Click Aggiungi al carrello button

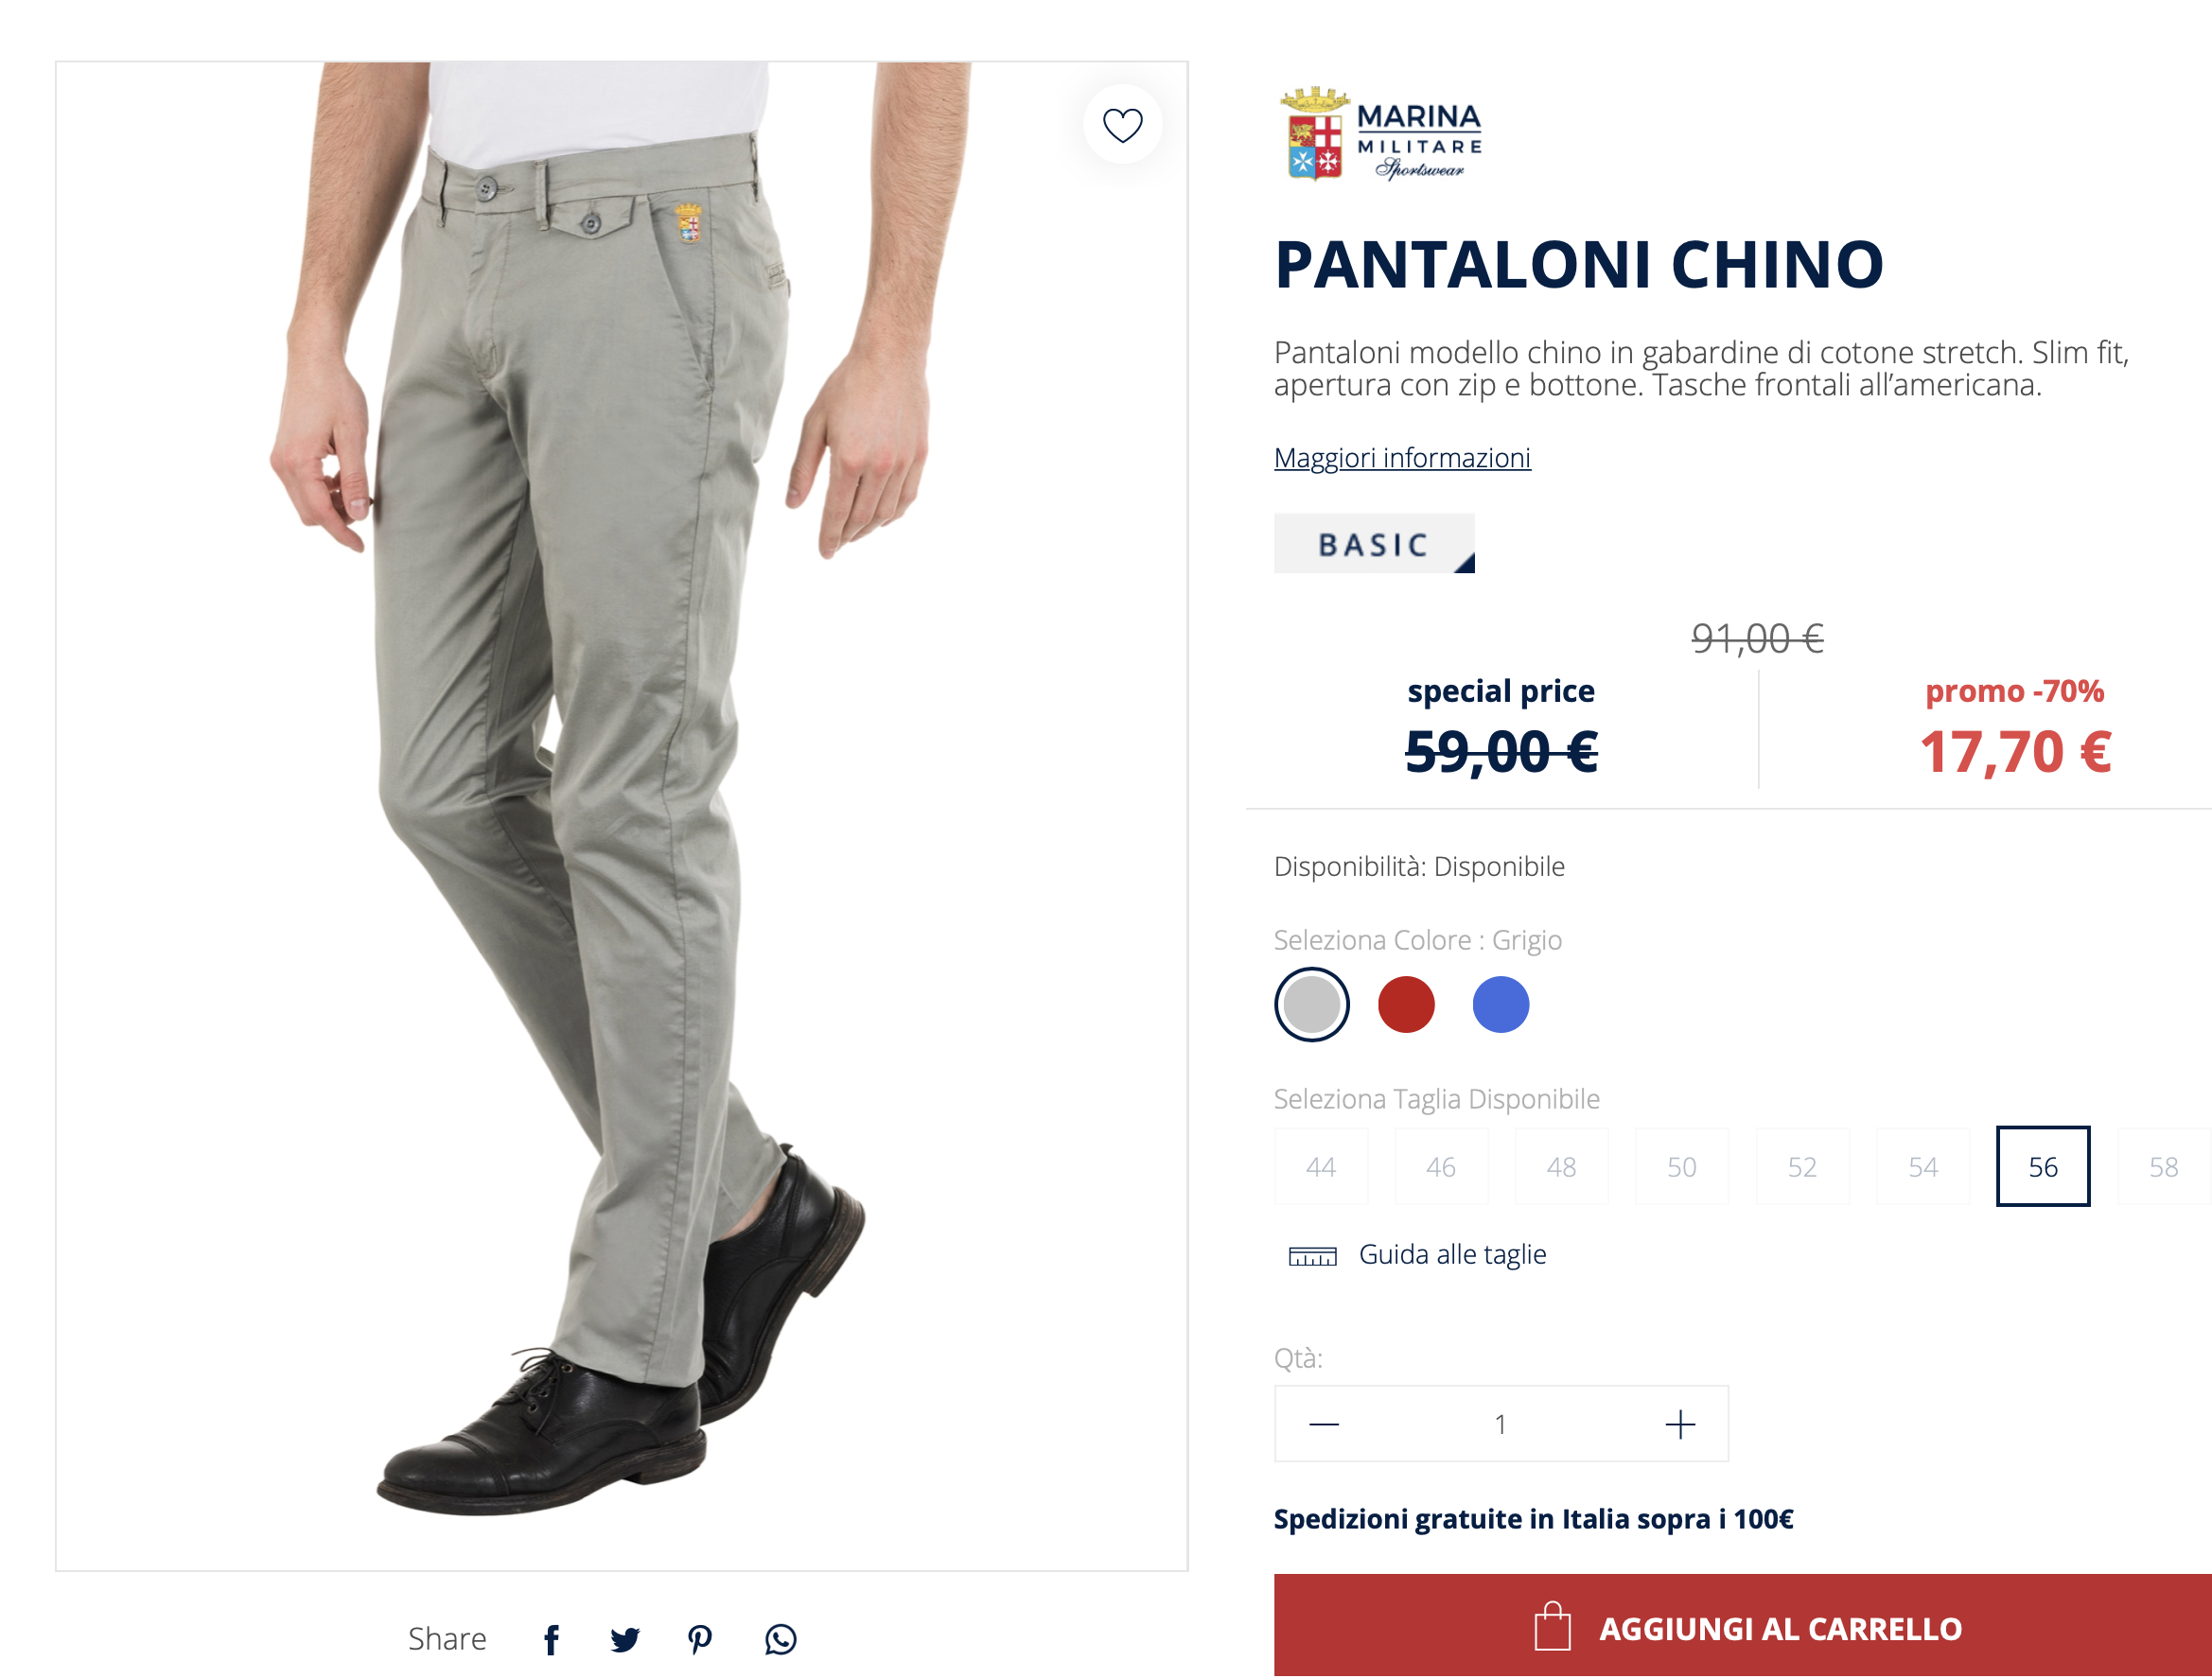pos(1742,1627)
